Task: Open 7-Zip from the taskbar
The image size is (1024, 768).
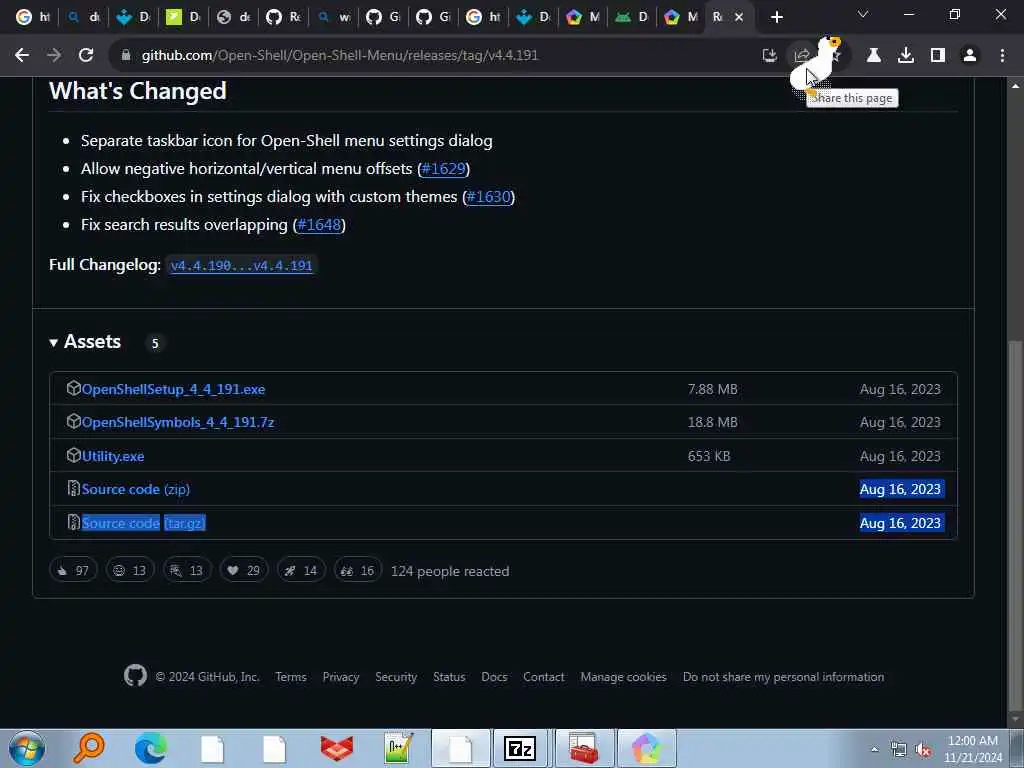Action: [520, 748]
